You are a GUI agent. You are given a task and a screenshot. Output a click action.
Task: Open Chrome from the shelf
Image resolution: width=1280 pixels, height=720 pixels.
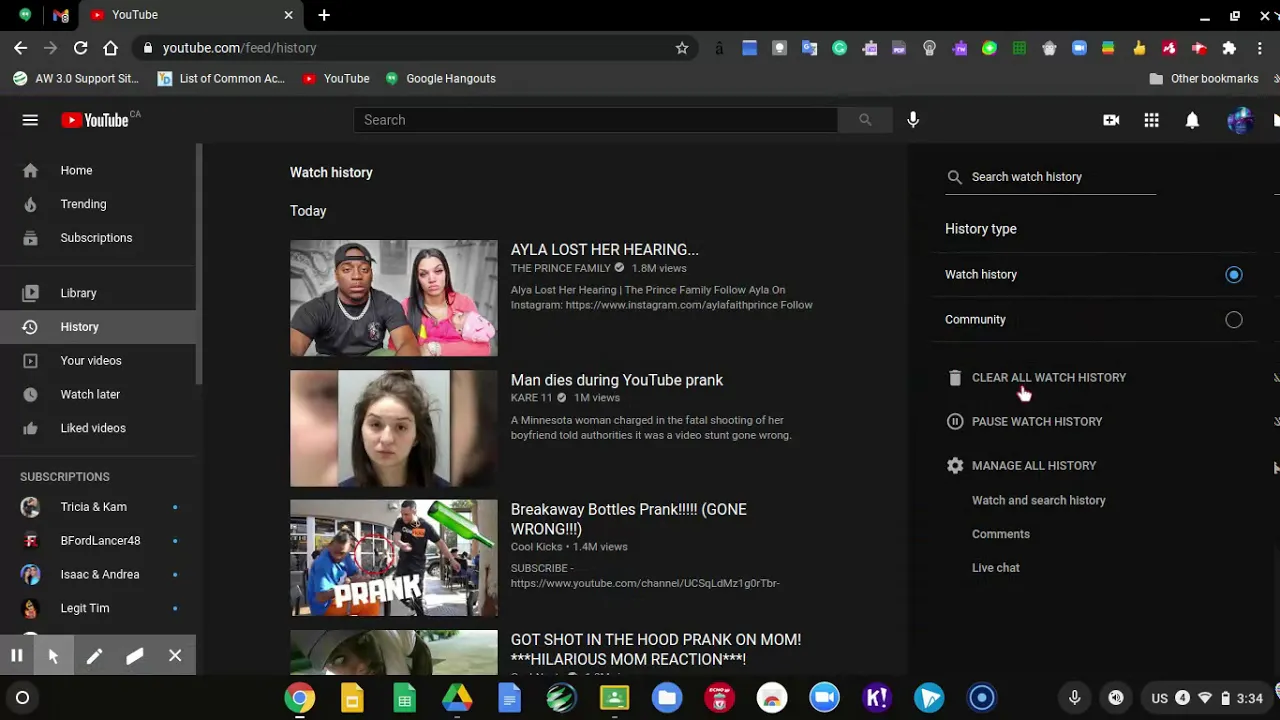(300, 698)
